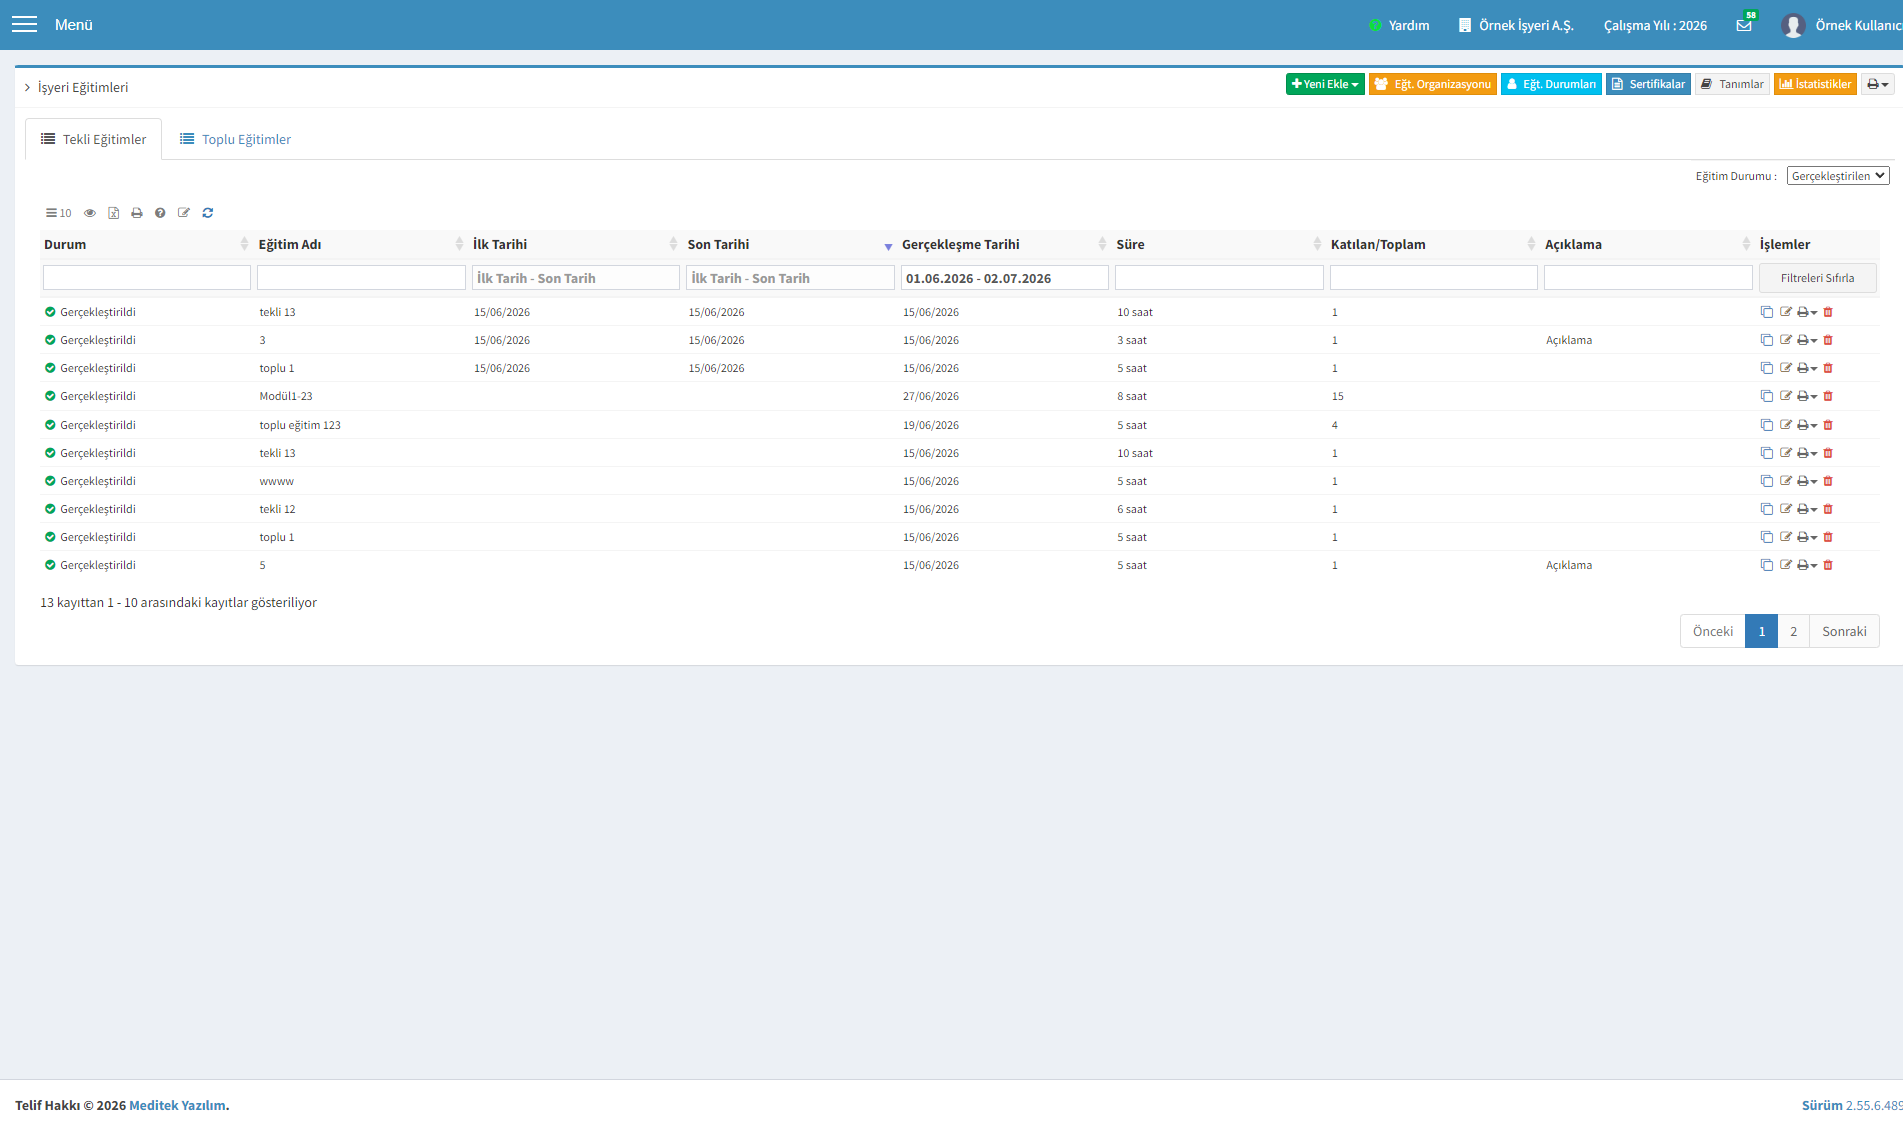This screenshot has height=1130, width=1903.
Task: Open the row count list icon showing 10
Action: pos(58,213)
